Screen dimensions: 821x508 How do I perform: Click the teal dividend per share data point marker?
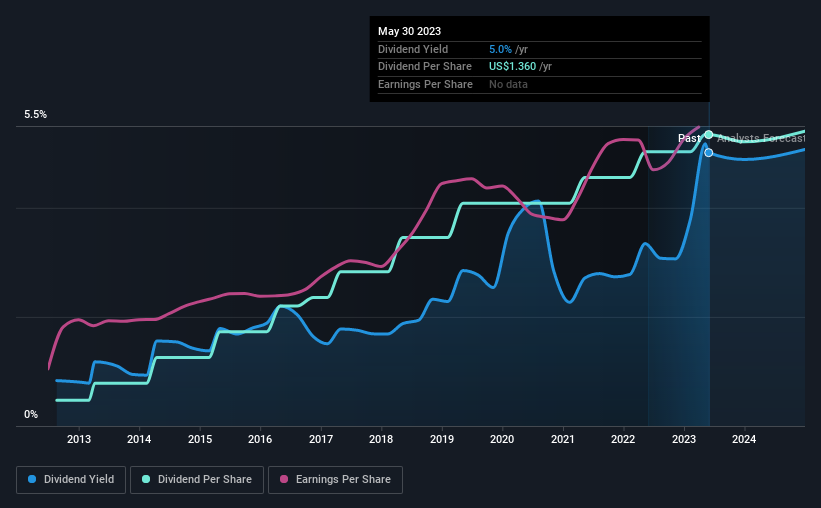[708, 135]
